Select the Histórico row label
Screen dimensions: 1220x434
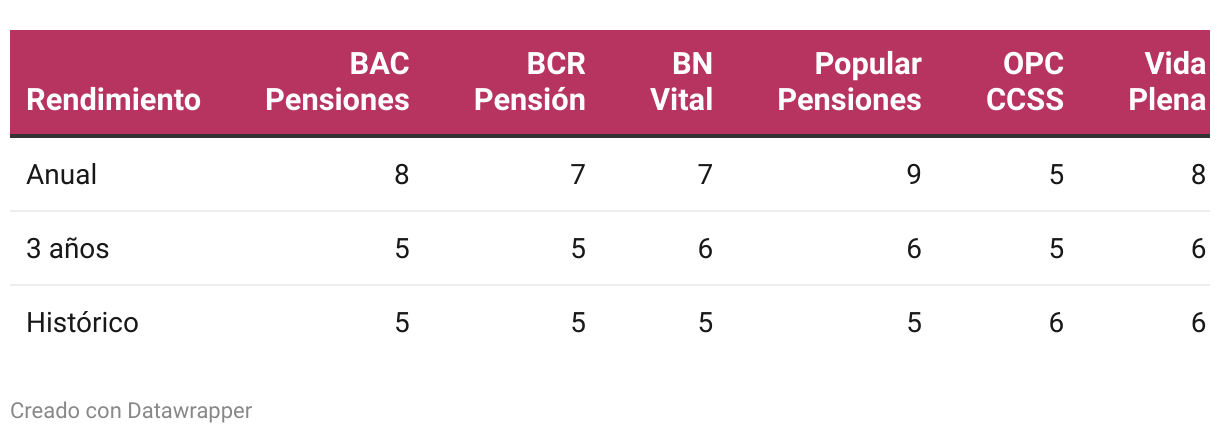point(82,322)
